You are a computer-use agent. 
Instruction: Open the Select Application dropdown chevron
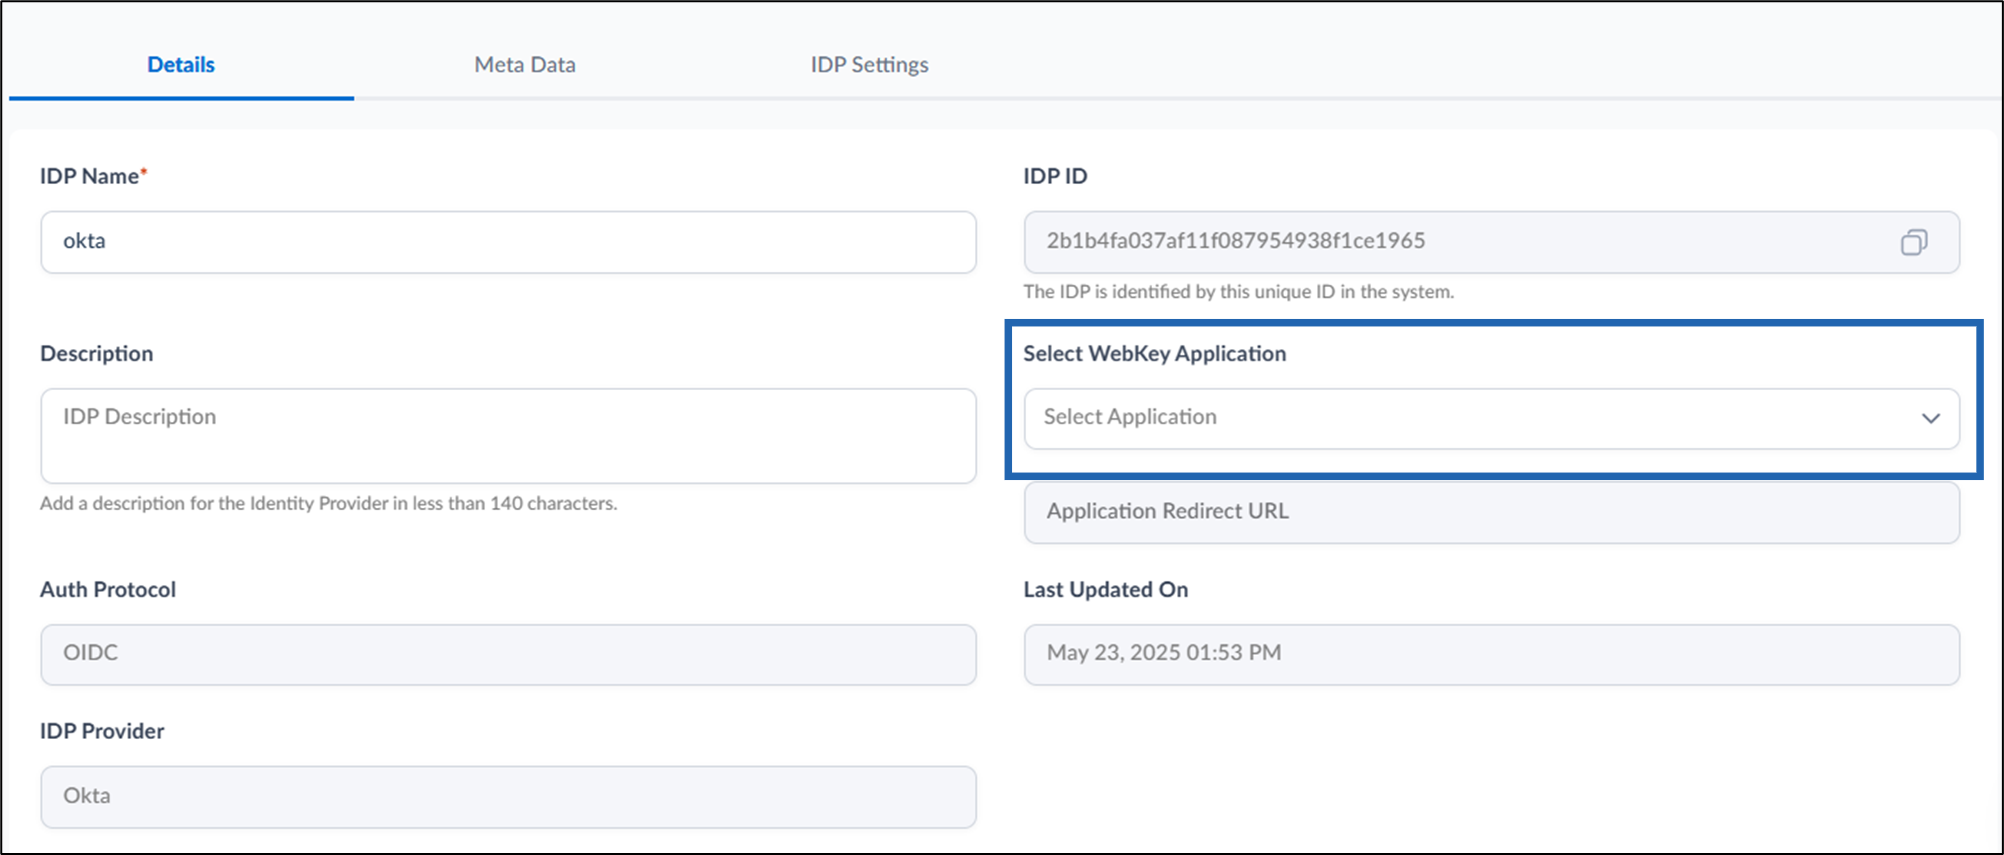pyautogui.click(x=1930, y=418)
